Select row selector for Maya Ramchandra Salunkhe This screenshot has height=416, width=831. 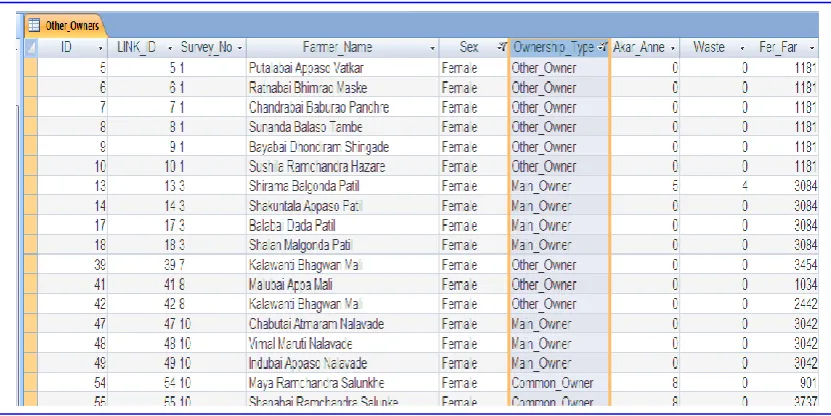coord(31,383)
